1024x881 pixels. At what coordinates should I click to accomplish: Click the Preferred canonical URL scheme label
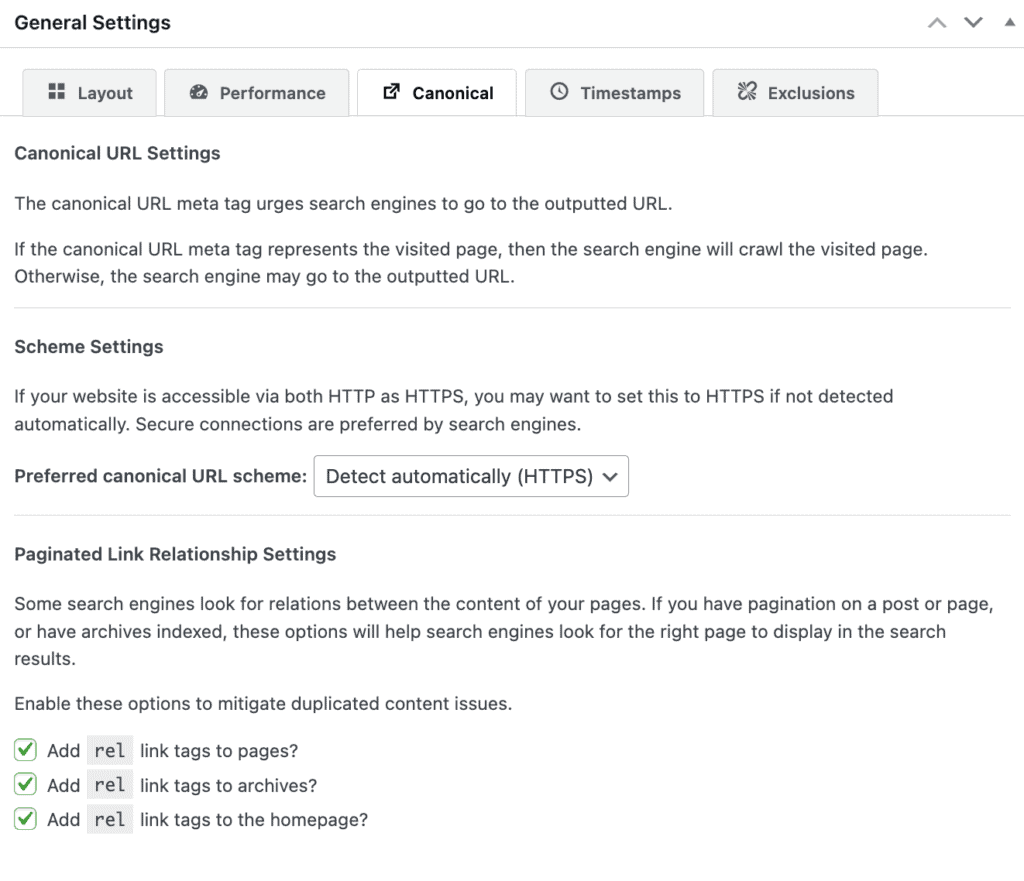[161, 476]
